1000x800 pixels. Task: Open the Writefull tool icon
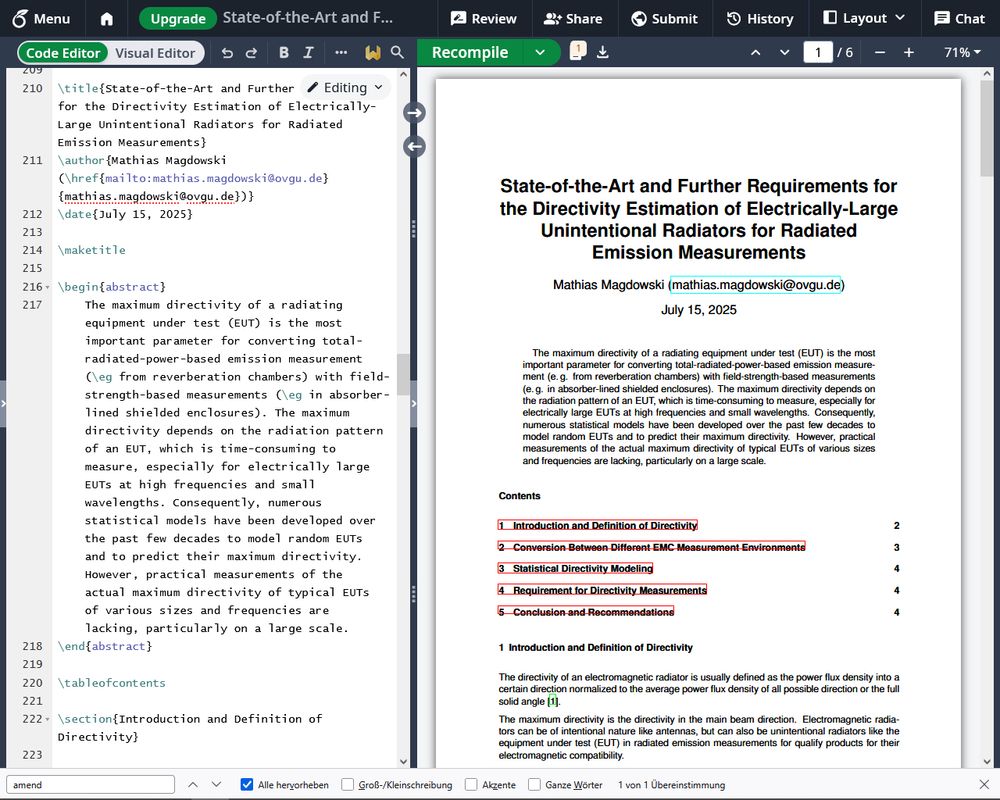point(372,53)
